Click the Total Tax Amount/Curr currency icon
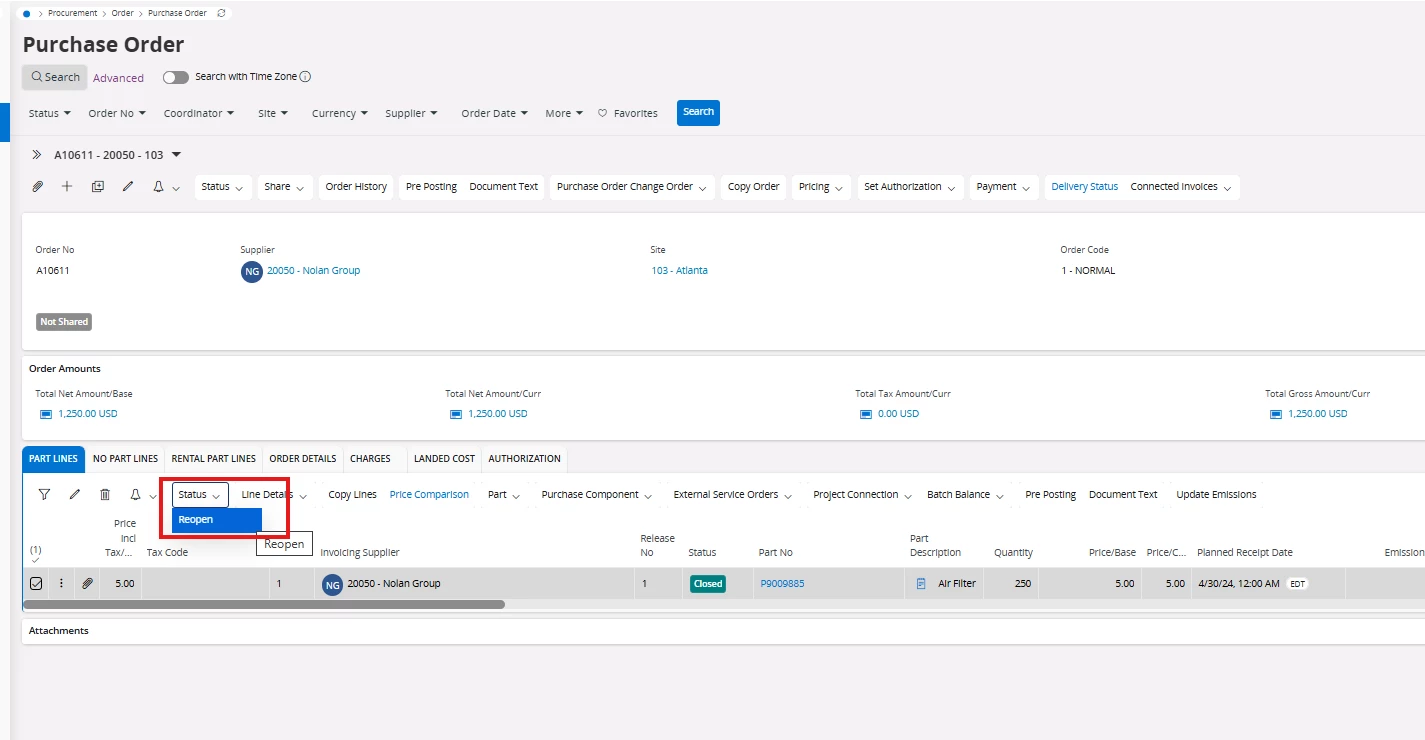This screenshot has width=1425, height=740. click(865, 414)
